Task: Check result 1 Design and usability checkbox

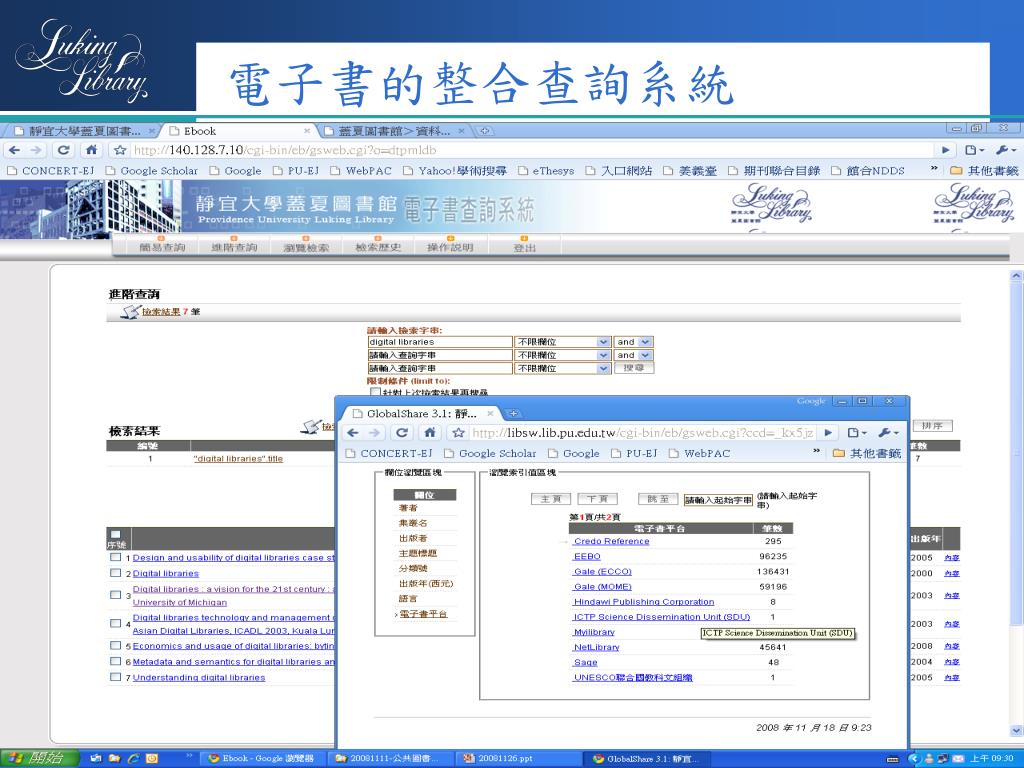Action: coord(116,557)
